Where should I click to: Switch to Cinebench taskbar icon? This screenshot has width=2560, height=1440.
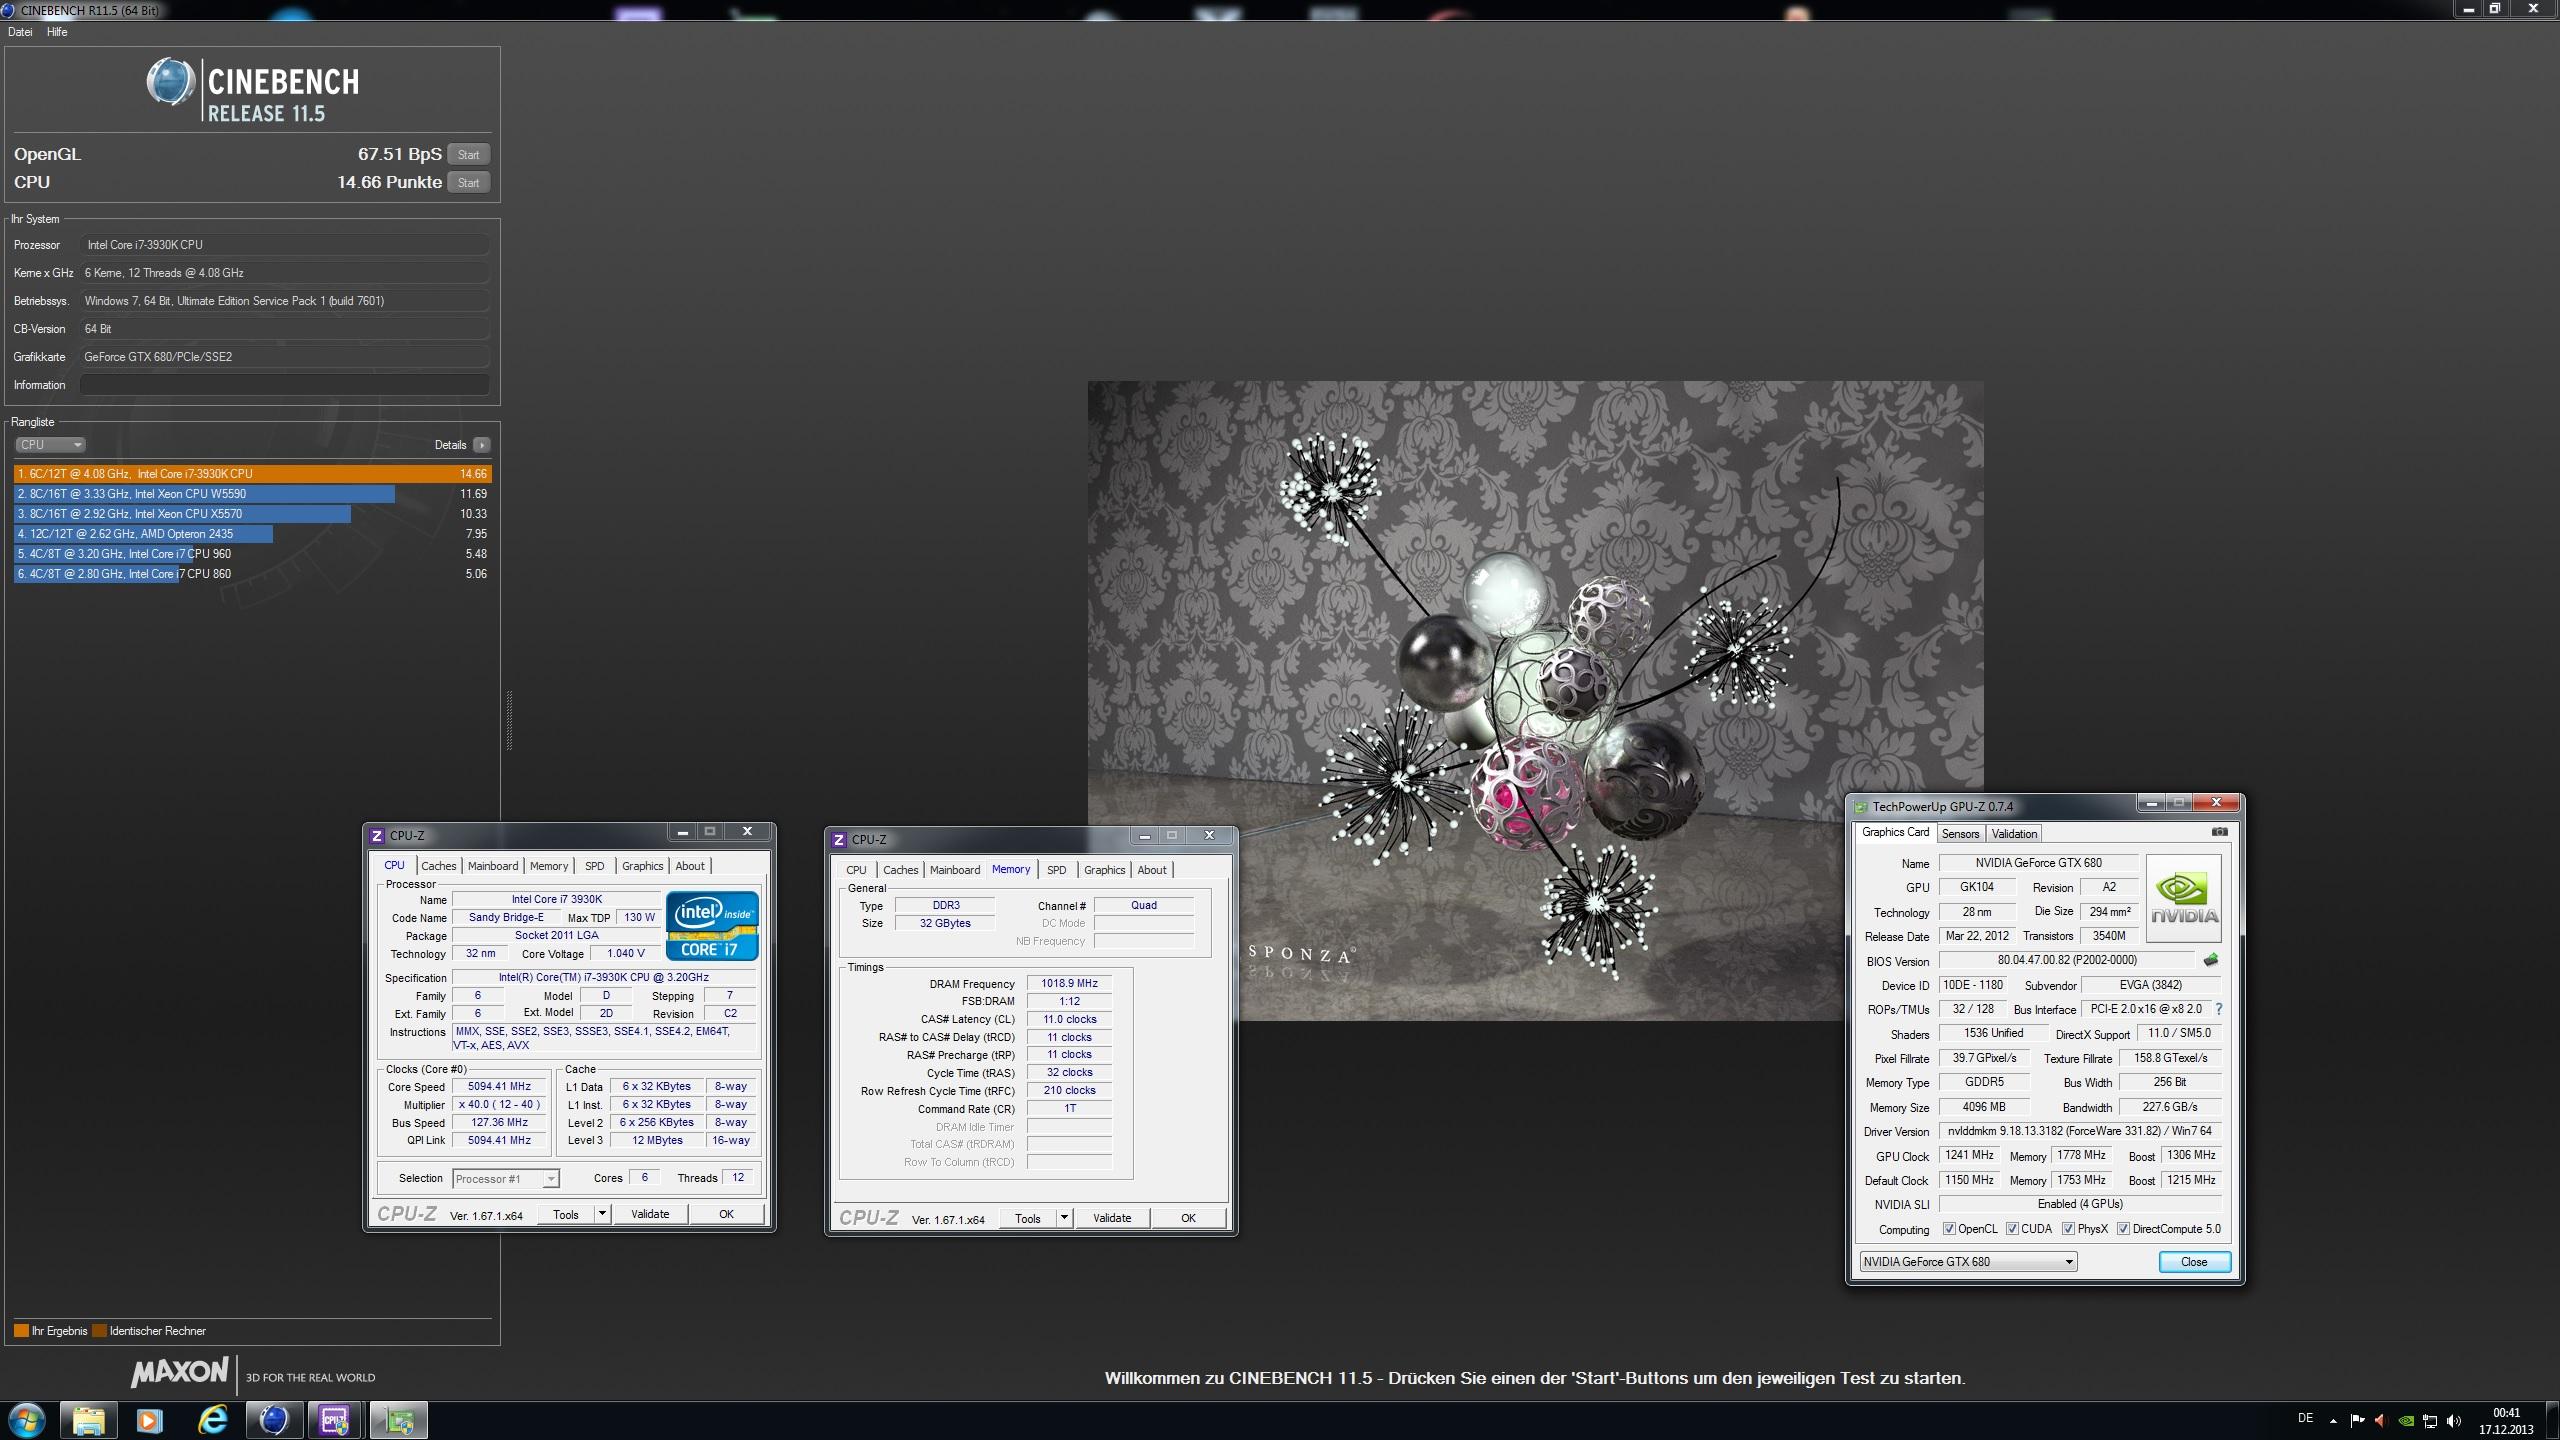[274, 1420]
